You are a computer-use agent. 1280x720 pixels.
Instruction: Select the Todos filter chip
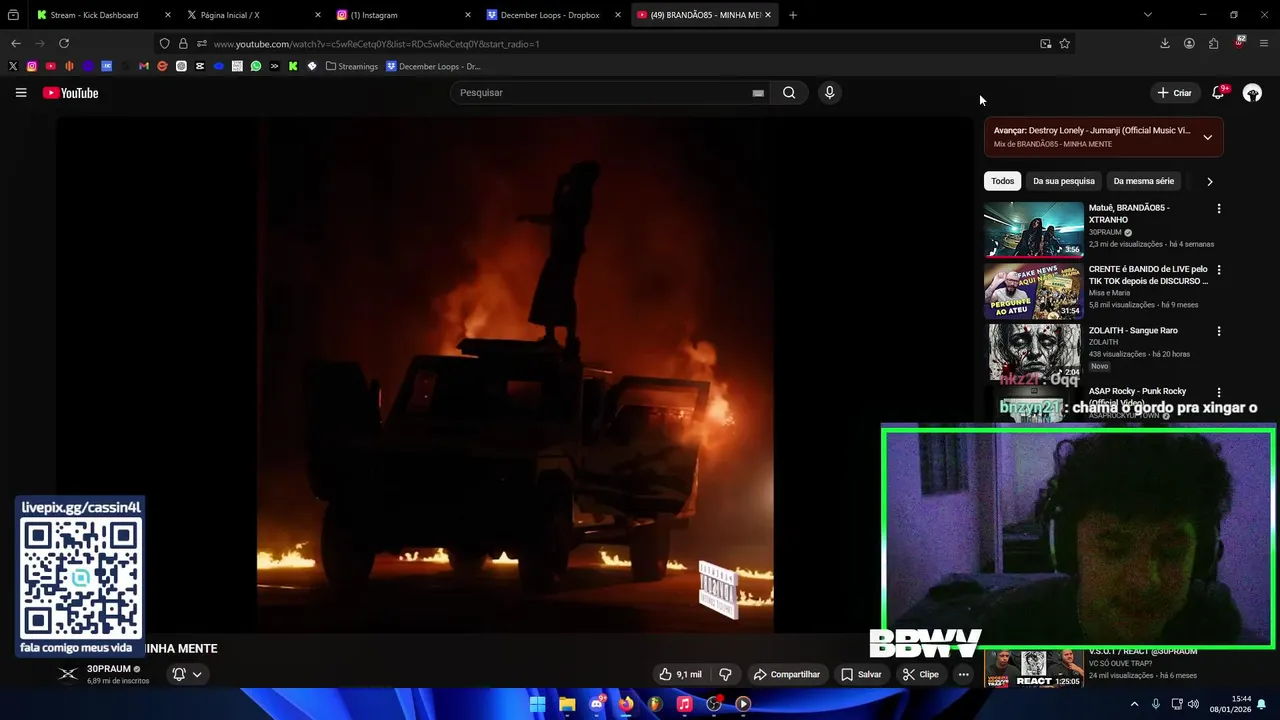click(x=1003, y=182)
